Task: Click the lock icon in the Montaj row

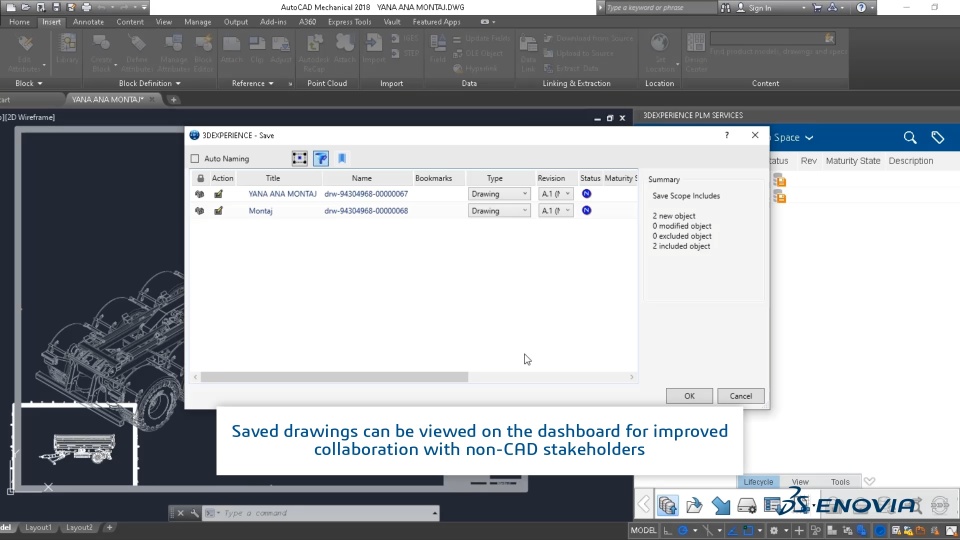Action: tap(200, 211)
